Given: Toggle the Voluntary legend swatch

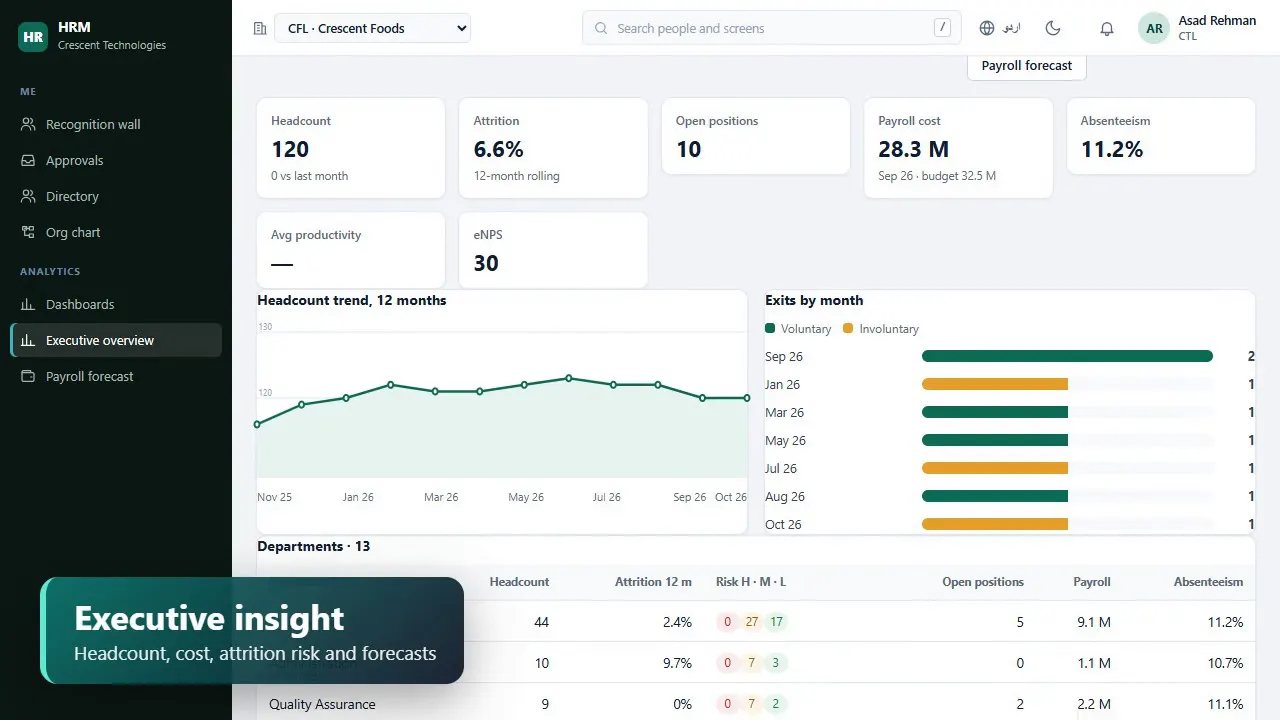Looking at the screenshot, I should pyautogui.click(x=770, y=328).
